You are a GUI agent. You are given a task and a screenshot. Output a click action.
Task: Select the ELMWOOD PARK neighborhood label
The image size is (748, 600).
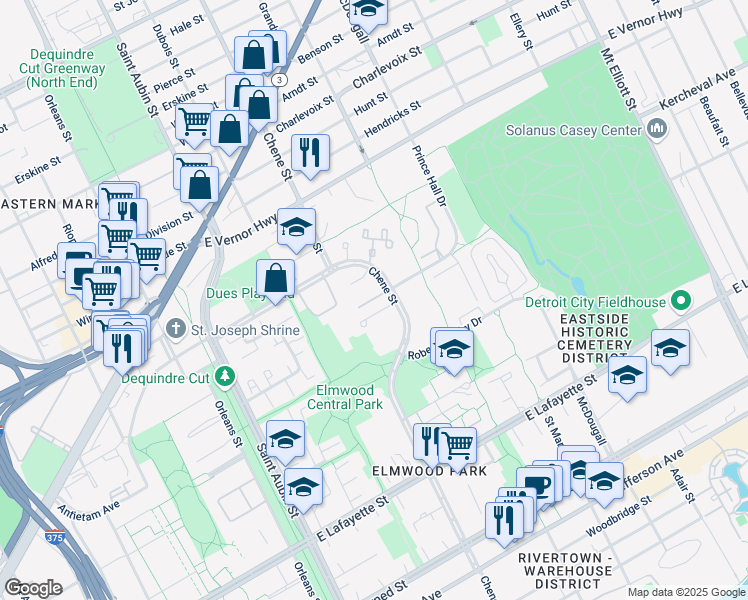pos(429,471)
